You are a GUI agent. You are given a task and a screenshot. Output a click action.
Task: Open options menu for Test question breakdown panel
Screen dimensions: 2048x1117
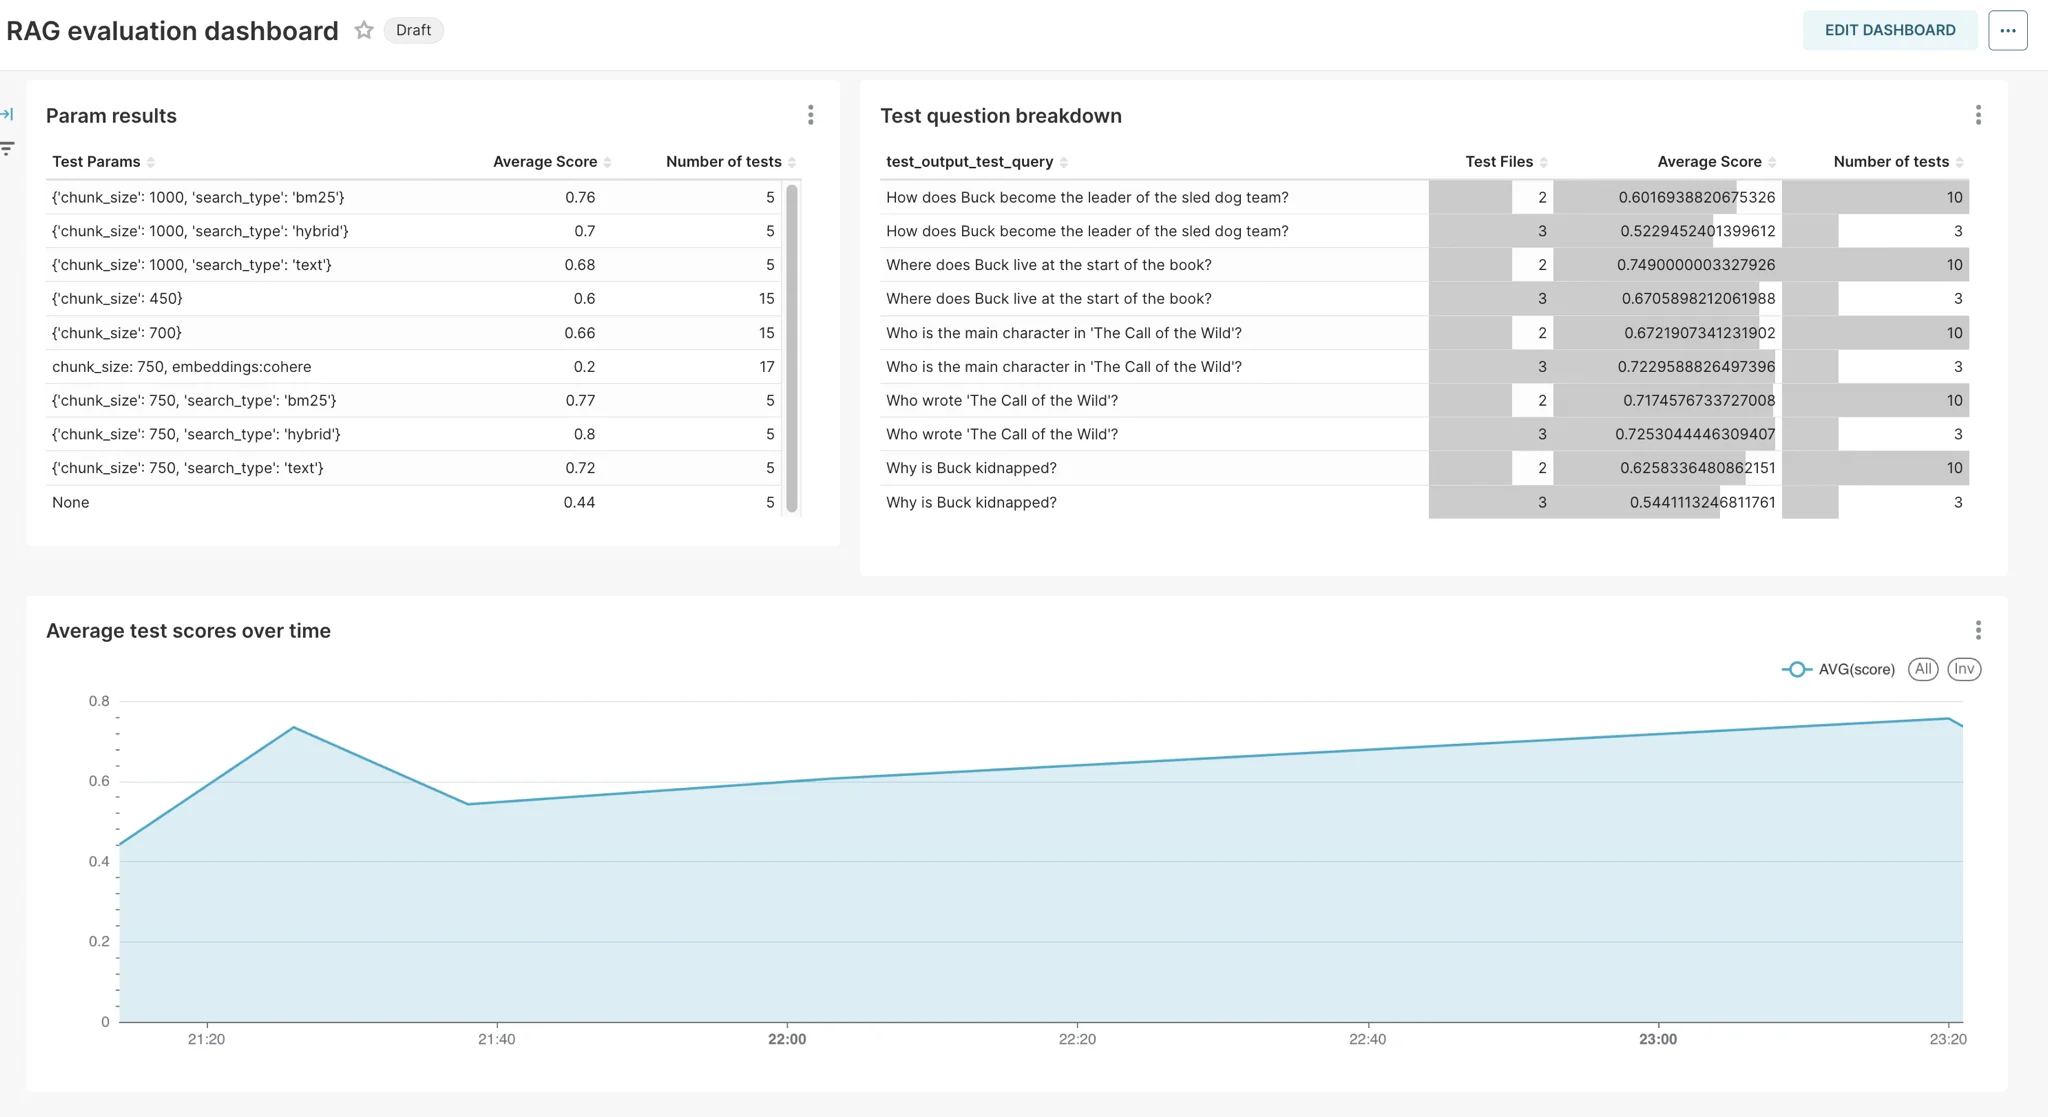(1978, 115)
